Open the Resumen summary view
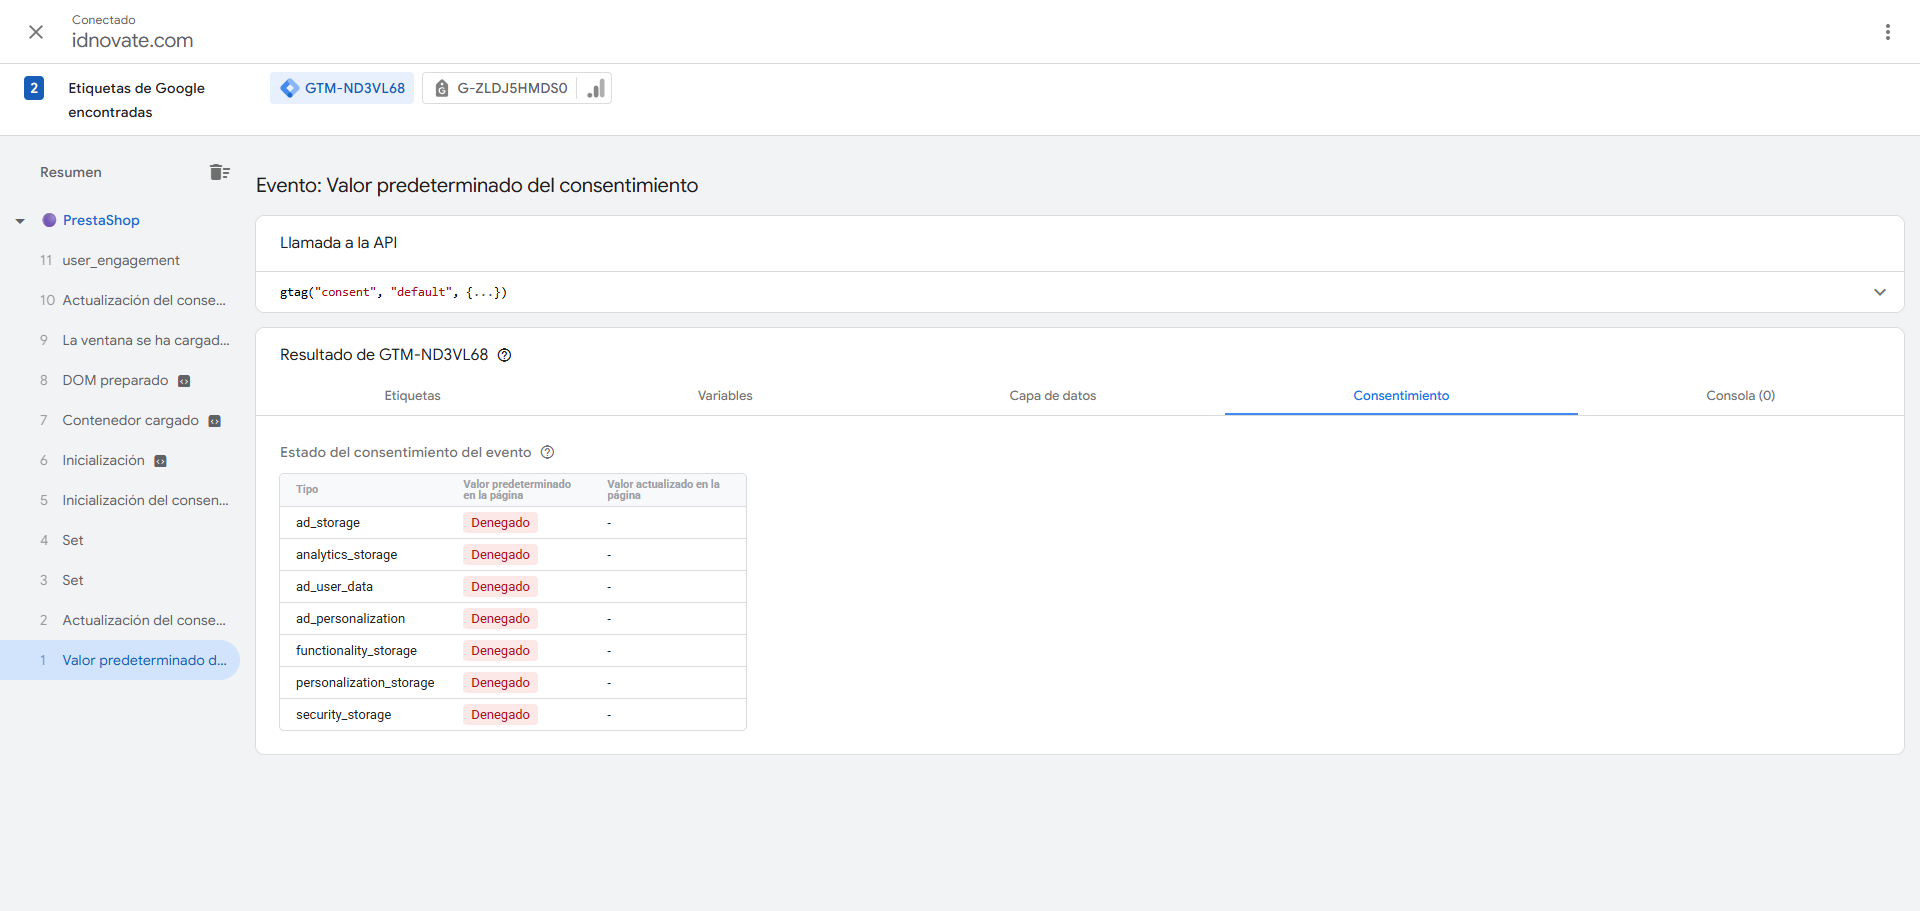 (71, 172)
